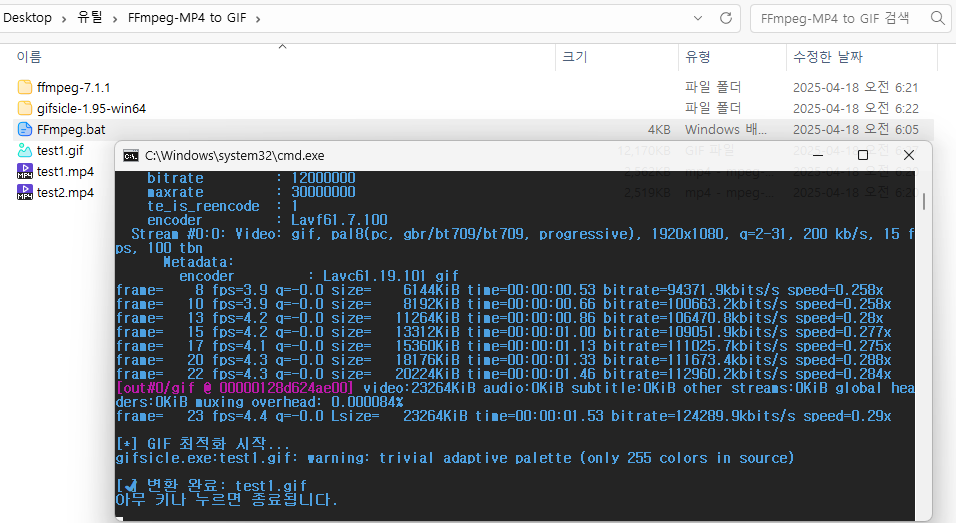Open address bar history dropdown
This screenshot has height=523, width=956.
click(x=698, y=18)
